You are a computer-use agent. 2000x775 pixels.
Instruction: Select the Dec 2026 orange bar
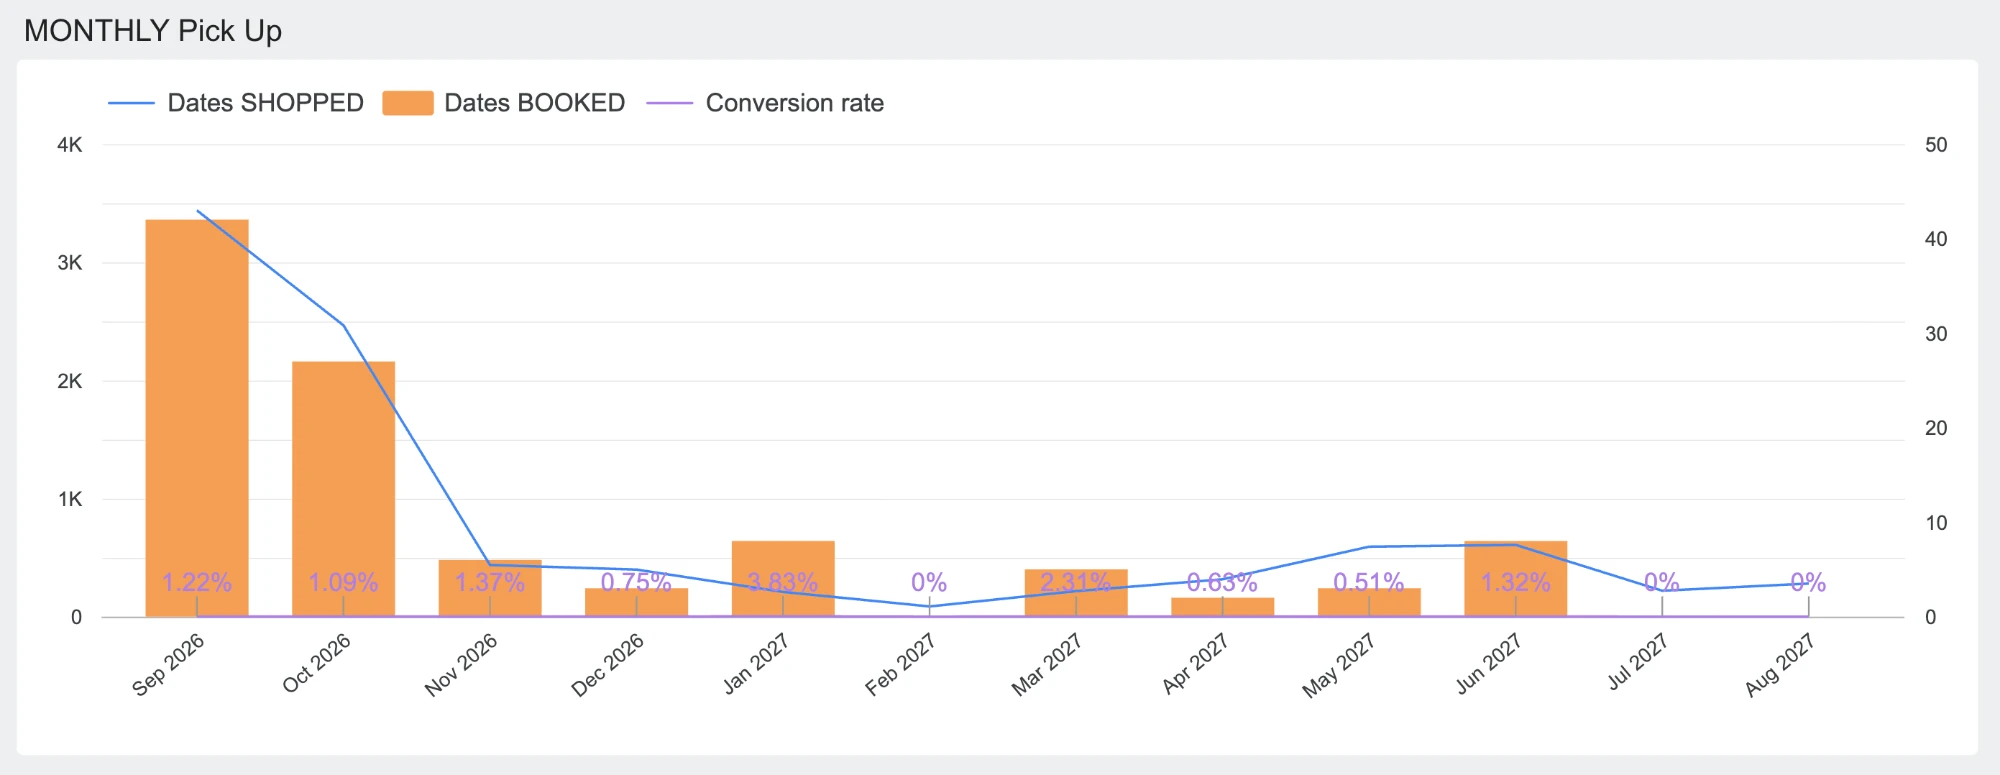tap(636, 602)
